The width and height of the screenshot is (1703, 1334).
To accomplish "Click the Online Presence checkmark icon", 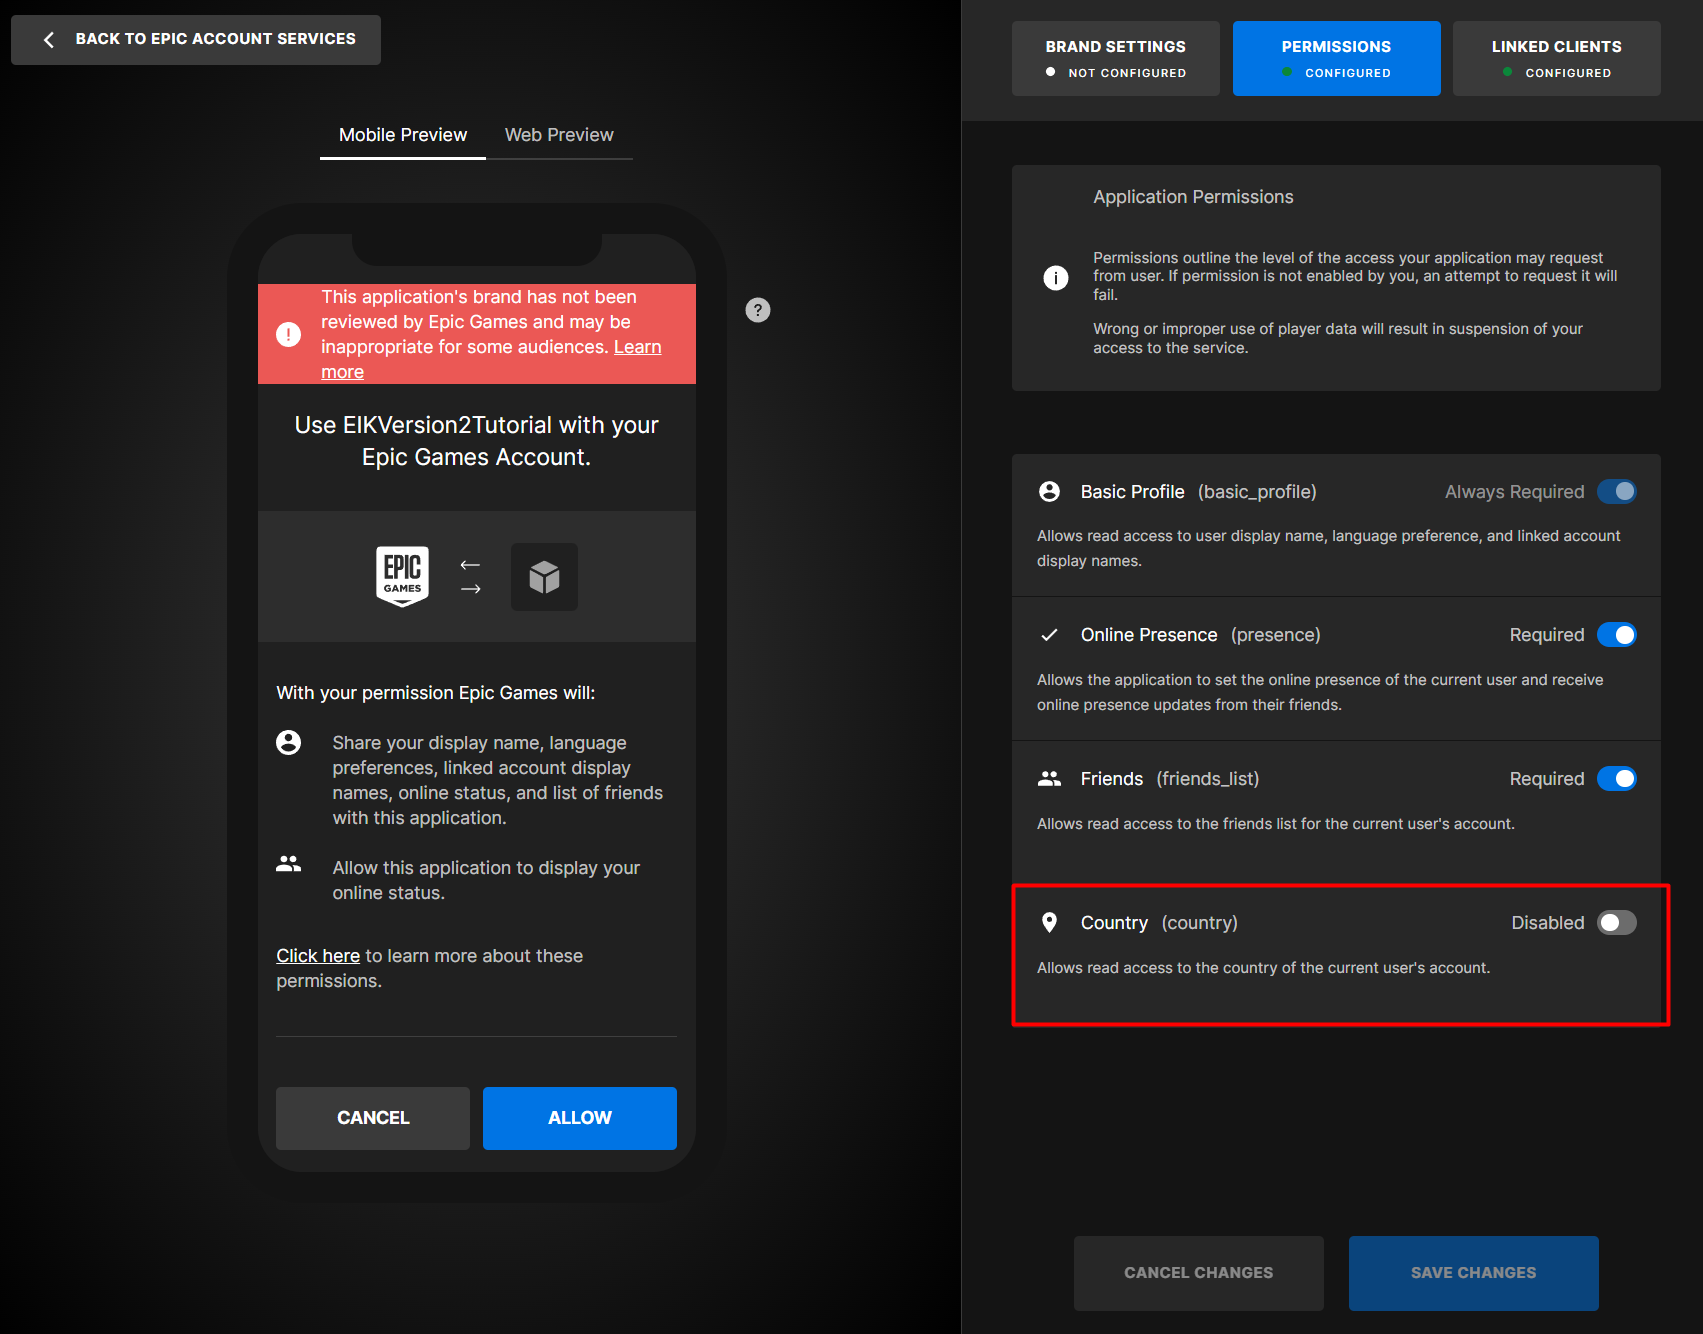I will tap(1049, 635).
